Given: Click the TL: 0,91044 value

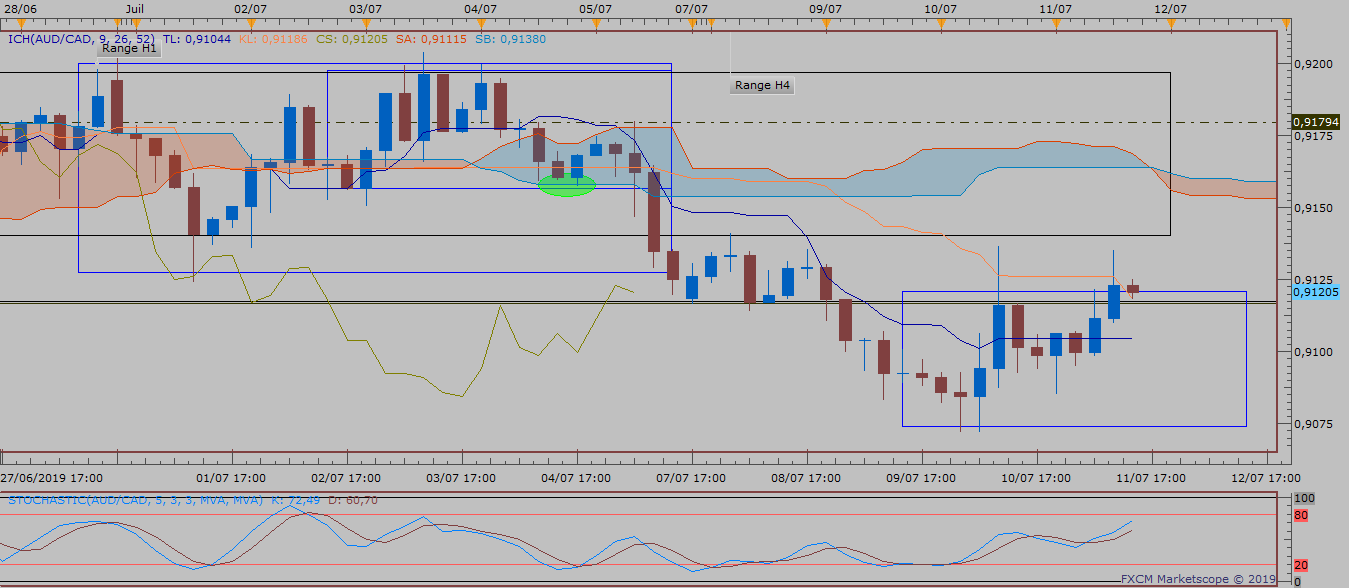Looking at the screenshot, I should pyautogui.click(x=197, y=39).
